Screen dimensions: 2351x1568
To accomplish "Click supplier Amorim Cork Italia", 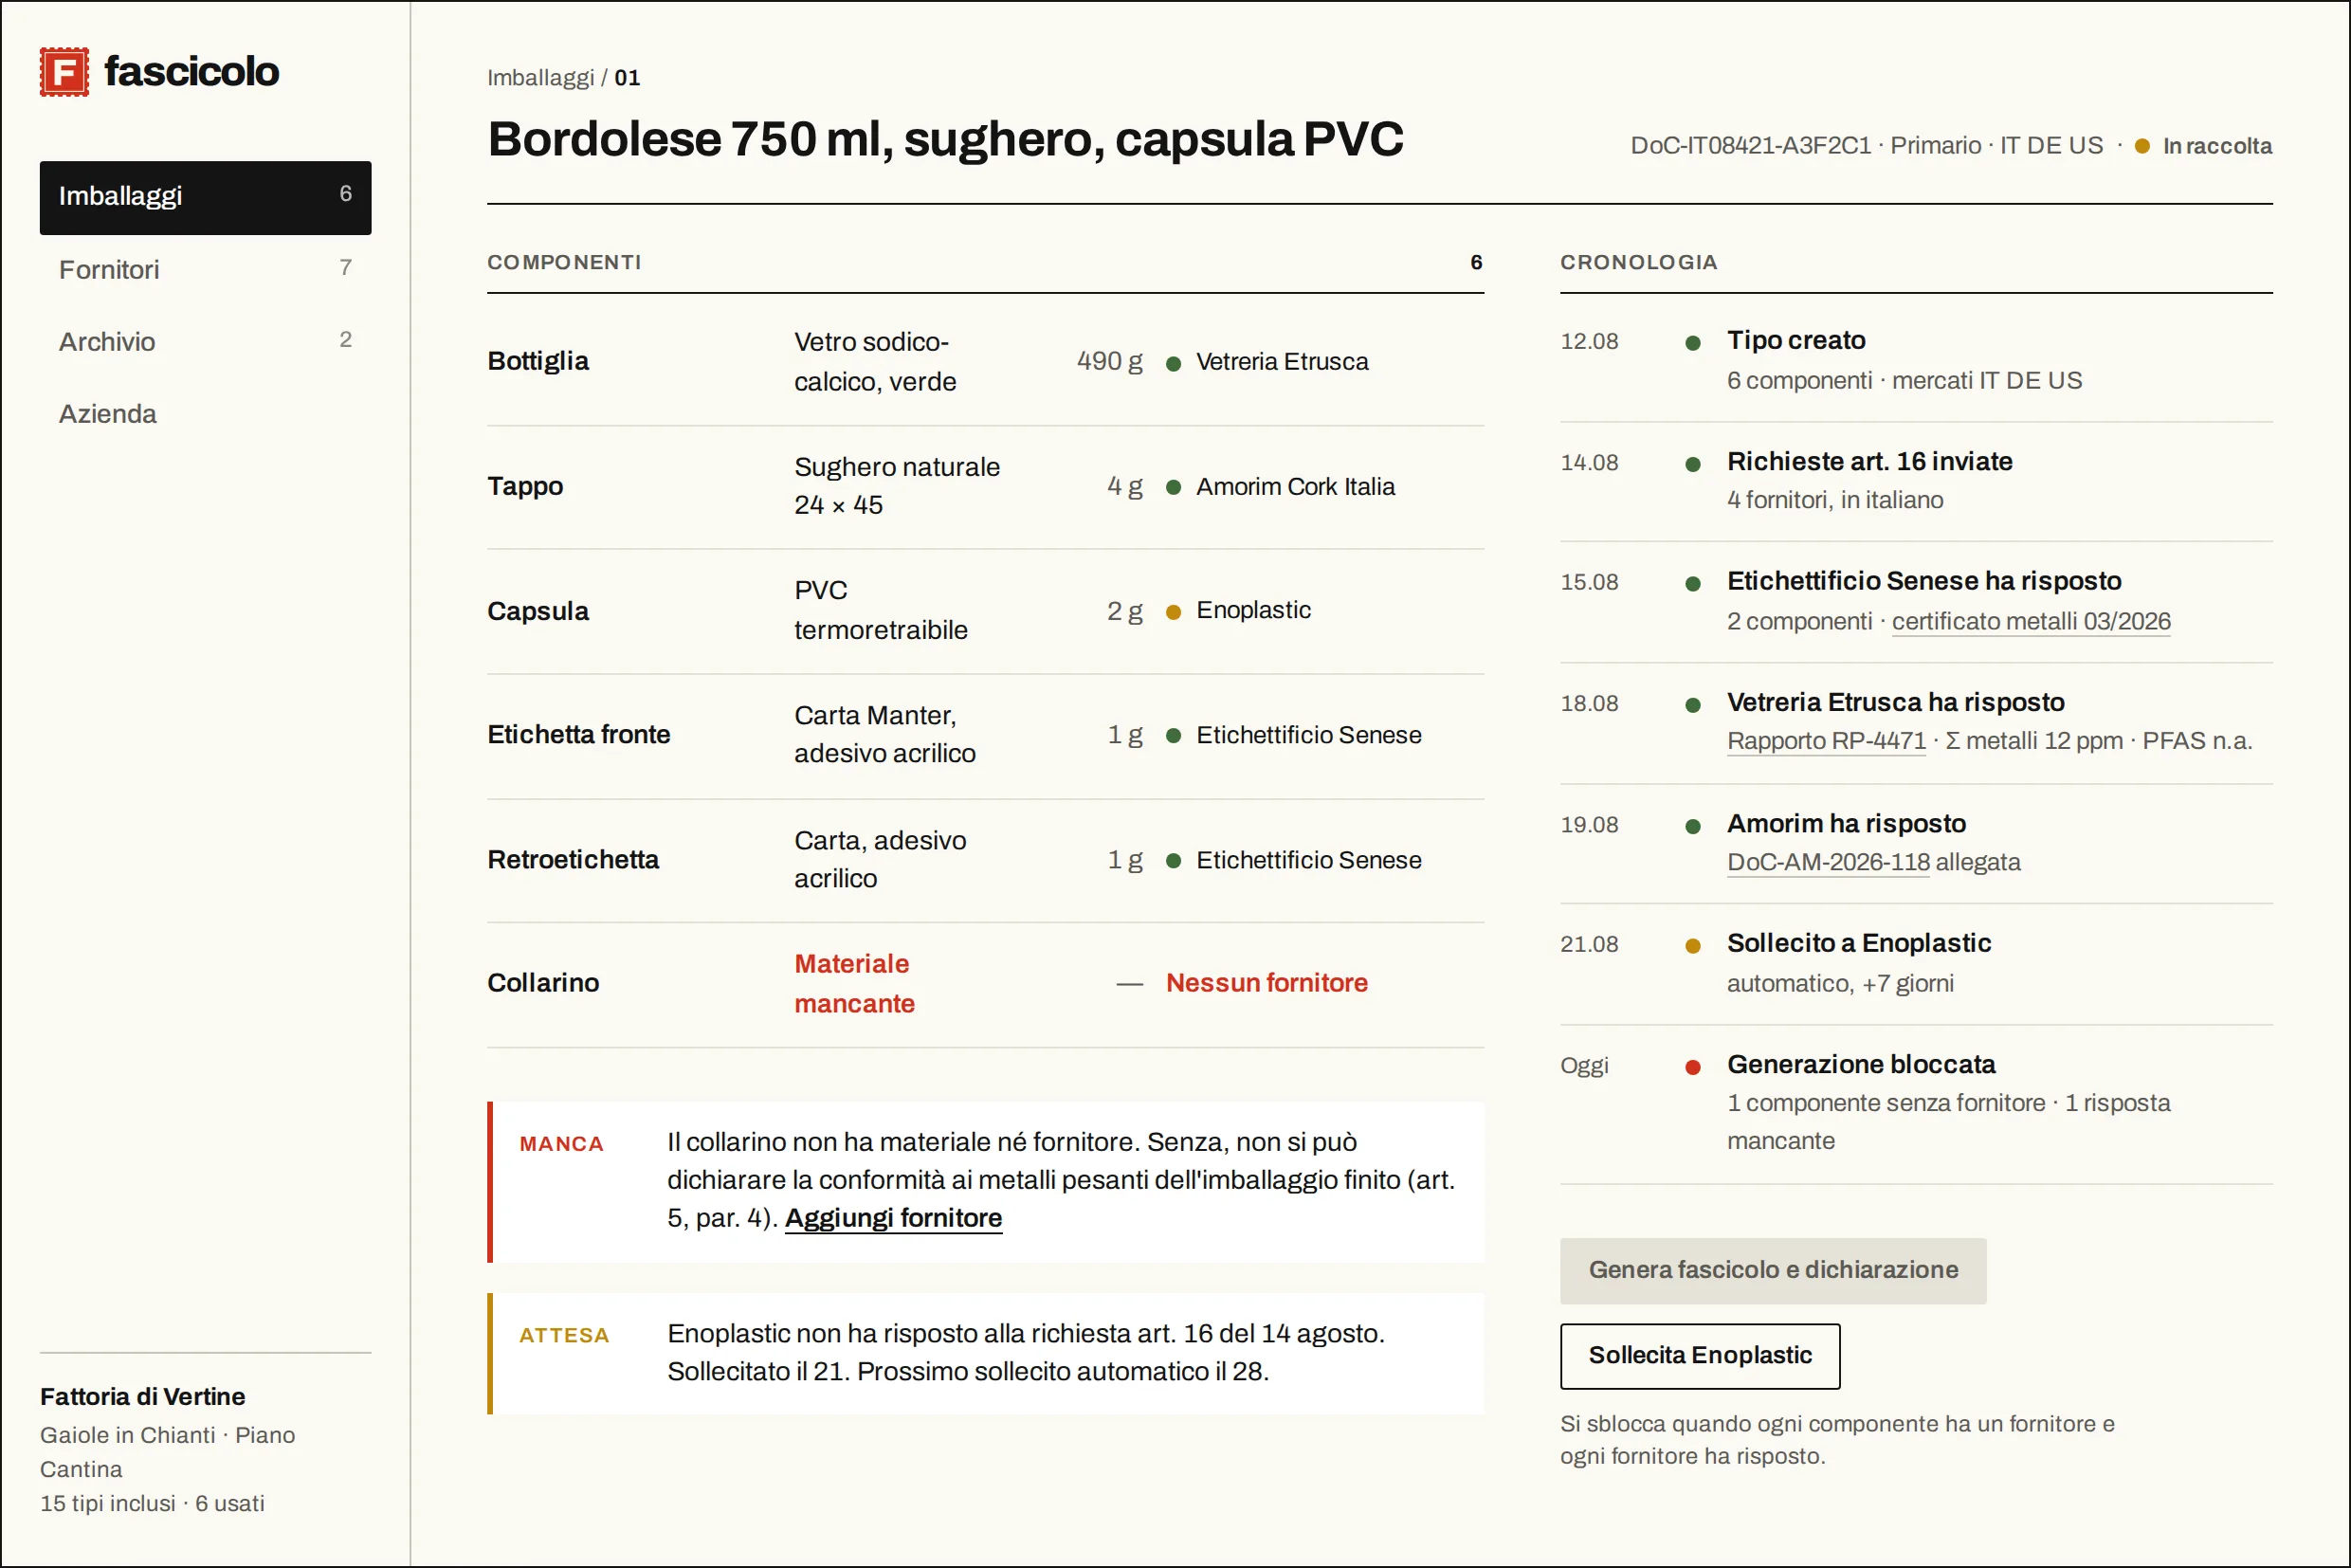I will click(x=1295, y=487).
